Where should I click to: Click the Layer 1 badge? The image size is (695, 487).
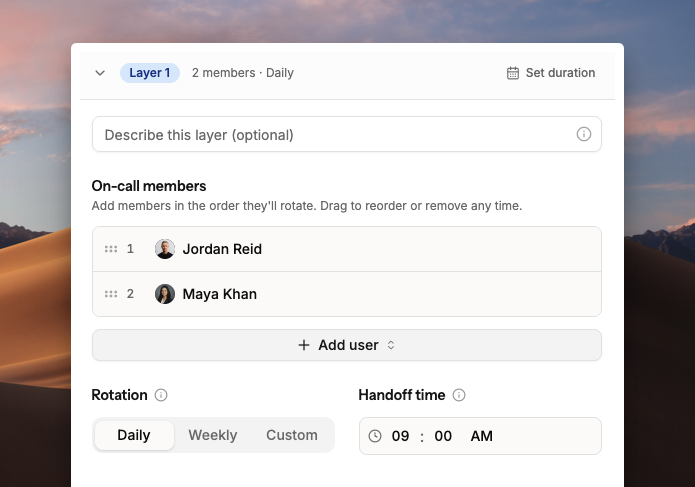click(x=150, y=73)
